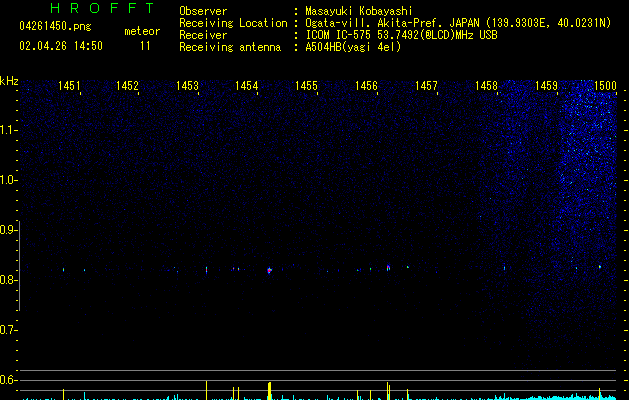Viewport: 629px width, 400px height.
Task: Click the meteor label
Action: [x=142, y=31]
